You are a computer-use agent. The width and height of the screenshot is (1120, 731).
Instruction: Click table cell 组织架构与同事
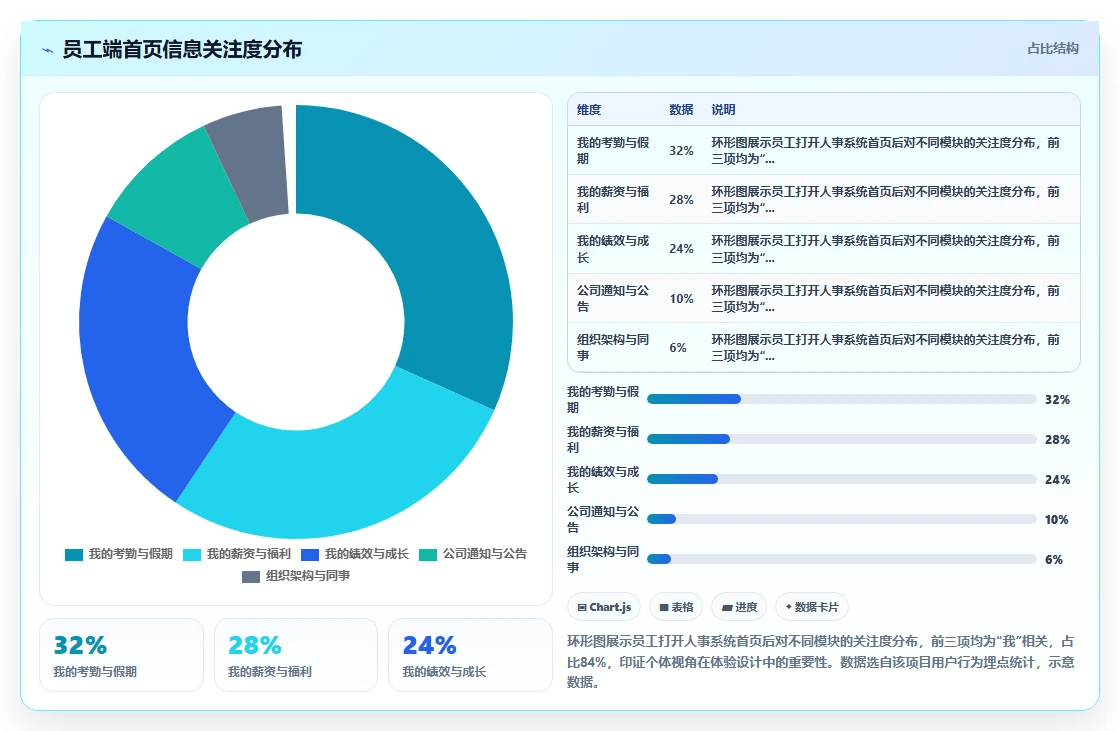click(x=614, y=347)
